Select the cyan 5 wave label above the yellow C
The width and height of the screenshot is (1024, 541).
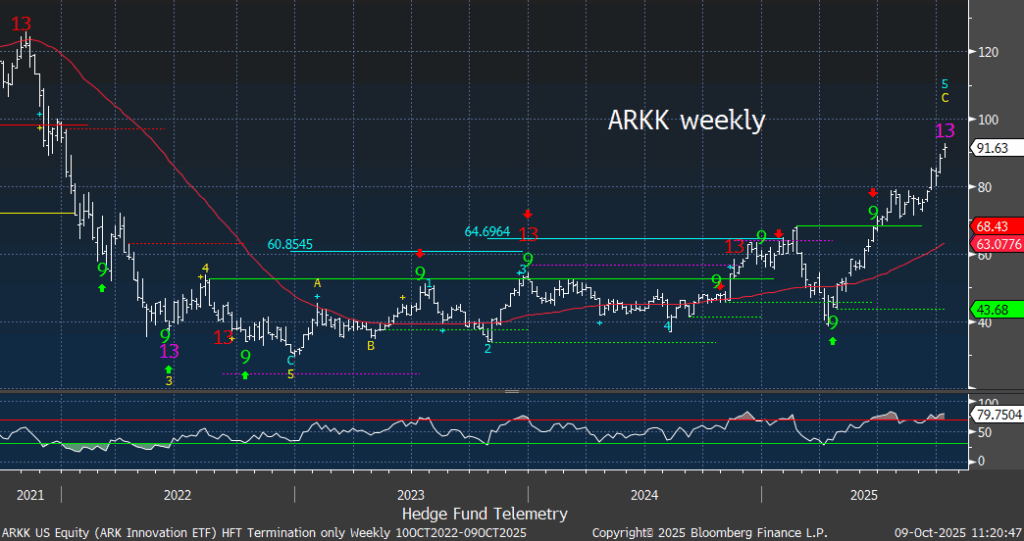(945, 83)
